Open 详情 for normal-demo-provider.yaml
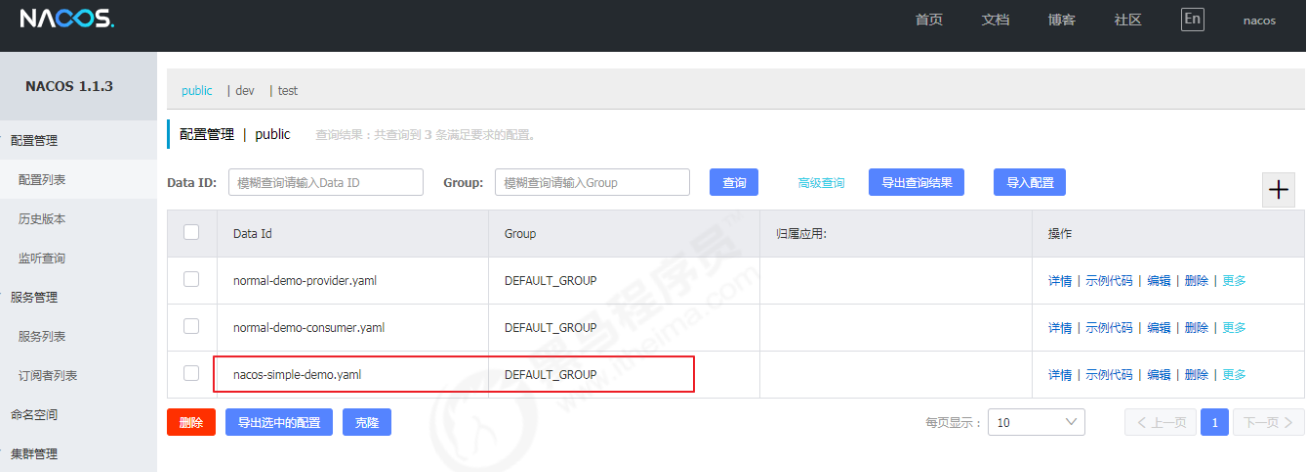Viewport: 1308px width, 472px height. click(1060, 281)
